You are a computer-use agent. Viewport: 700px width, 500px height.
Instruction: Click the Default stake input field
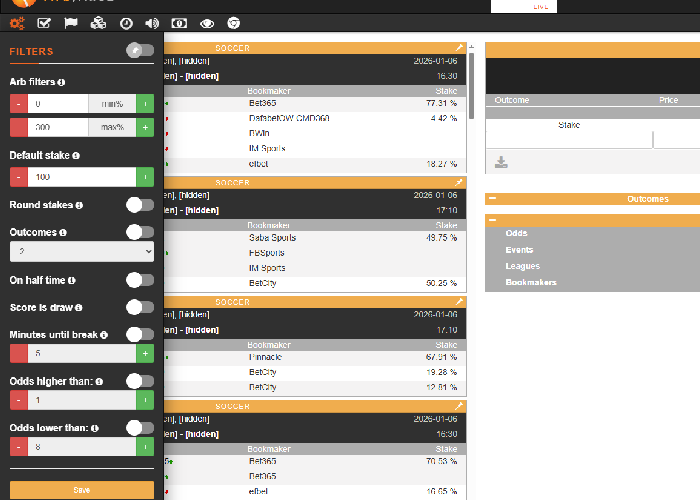click(82, 177)
